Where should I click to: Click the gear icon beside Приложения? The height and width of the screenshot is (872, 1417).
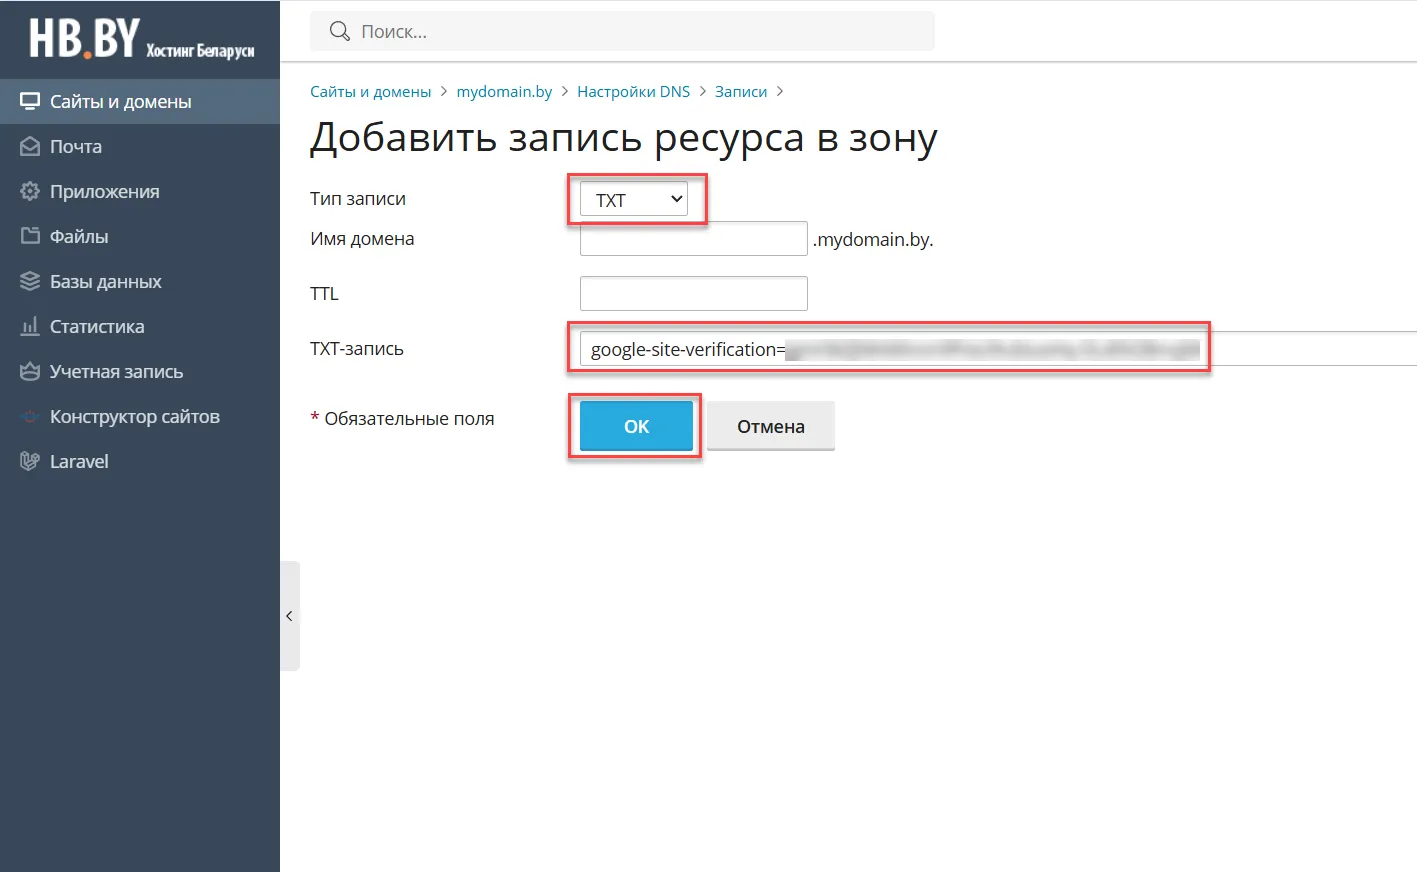point(30,191)
